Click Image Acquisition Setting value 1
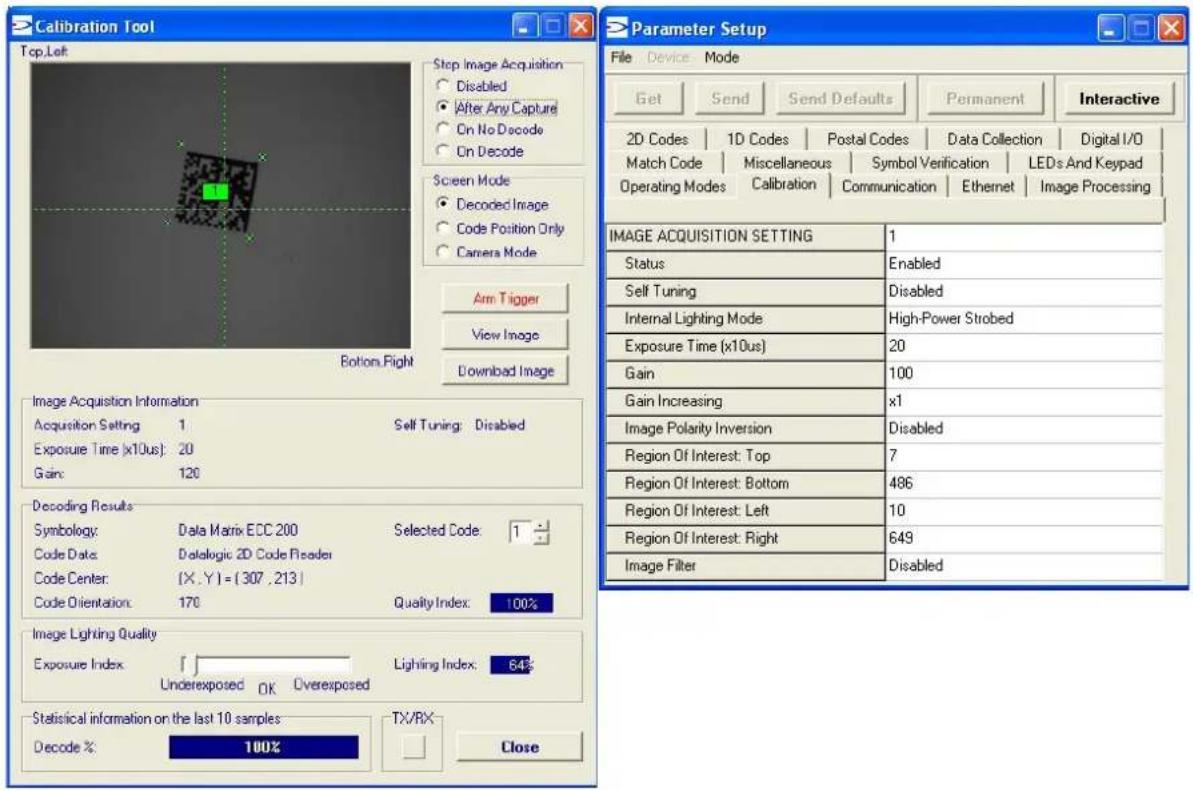The image size is (1193, 790). click(1024, 236)
